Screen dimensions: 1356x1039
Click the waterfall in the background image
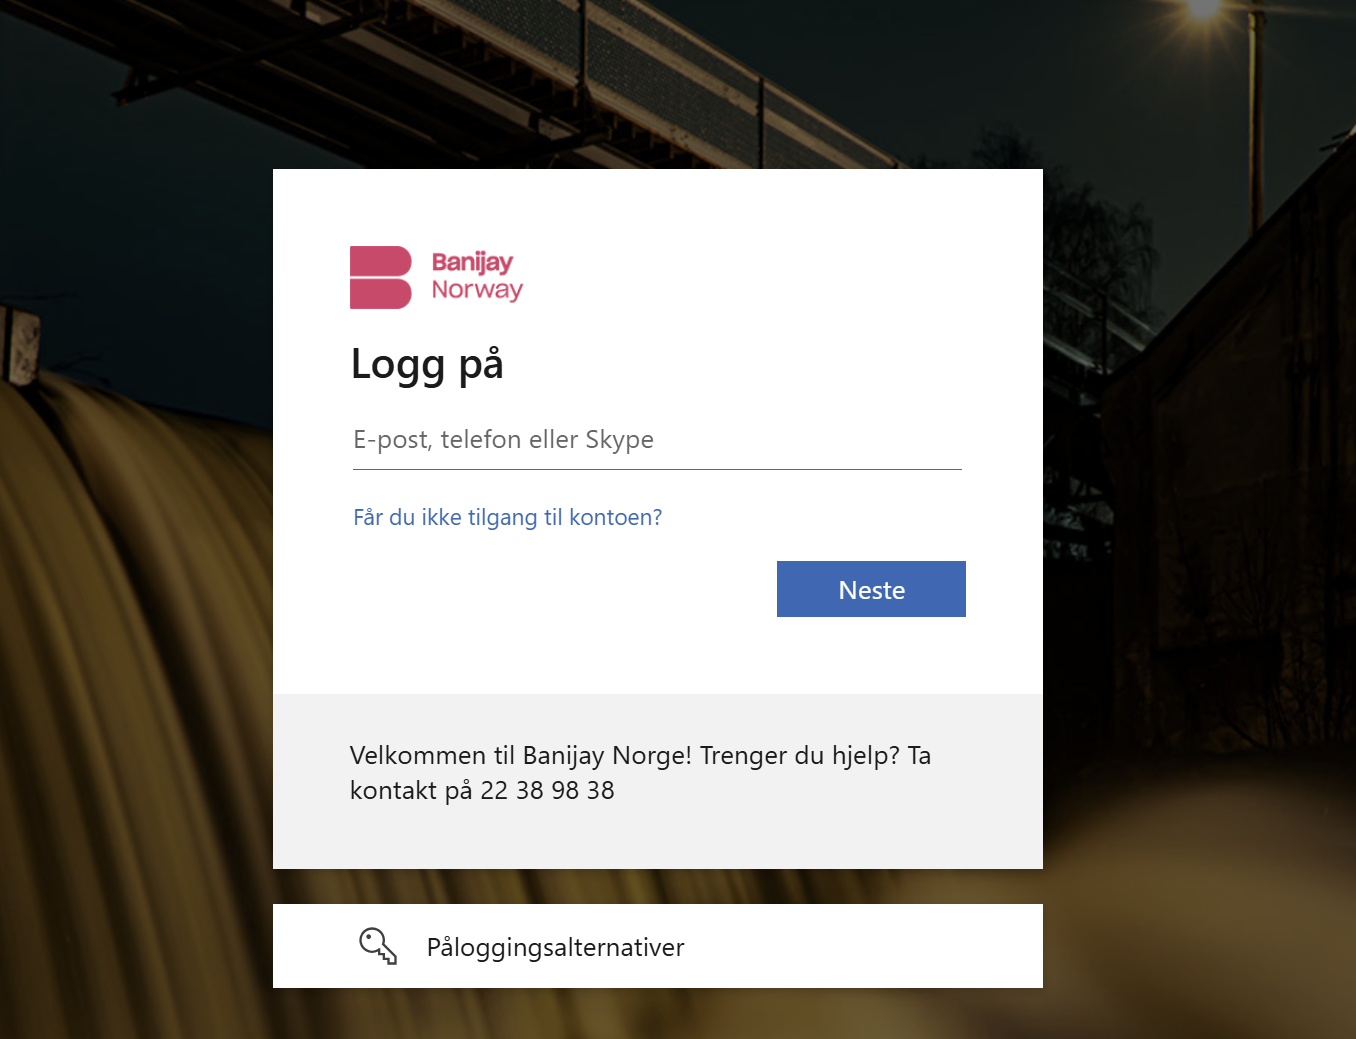130,700
